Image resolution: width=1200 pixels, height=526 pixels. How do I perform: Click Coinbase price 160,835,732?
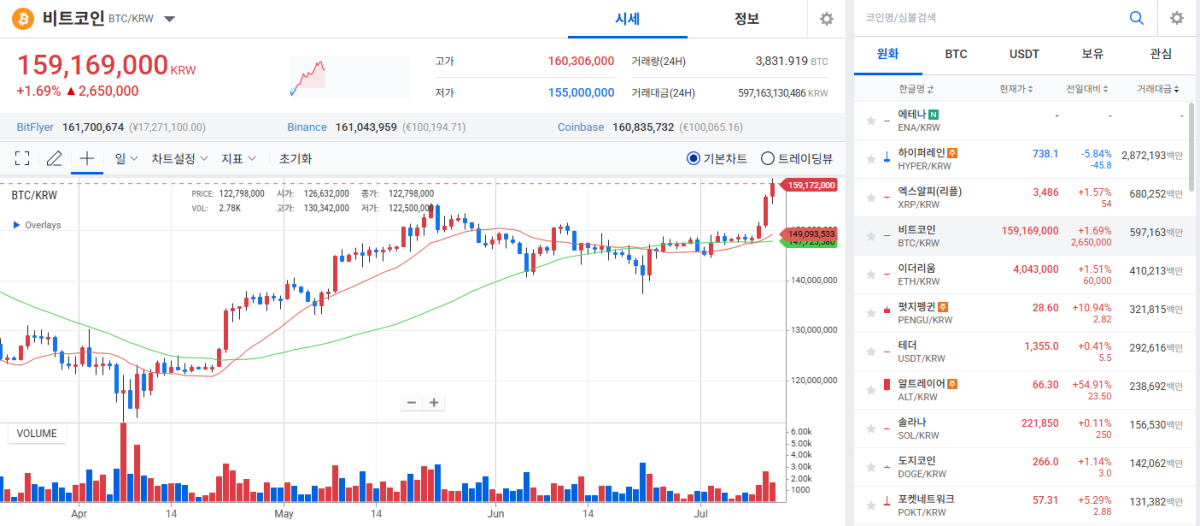[642, 128]
